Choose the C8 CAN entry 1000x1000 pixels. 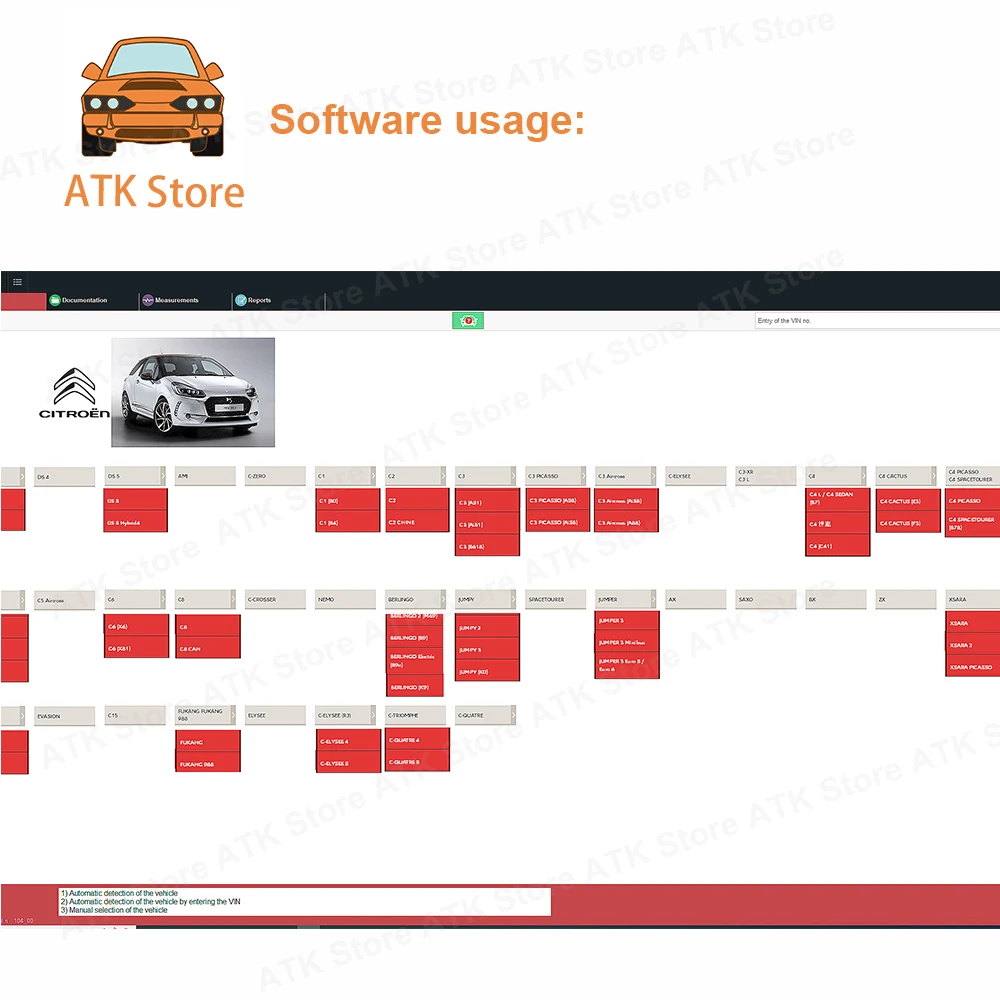click(208, 649)
